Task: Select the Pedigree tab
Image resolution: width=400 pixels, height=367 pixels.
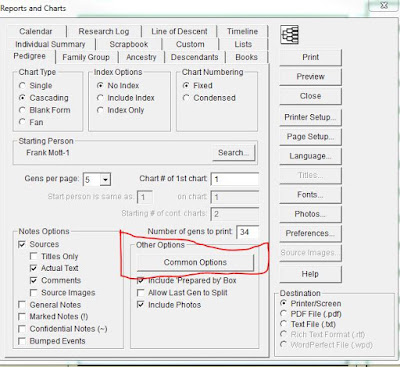Action: 30,56
